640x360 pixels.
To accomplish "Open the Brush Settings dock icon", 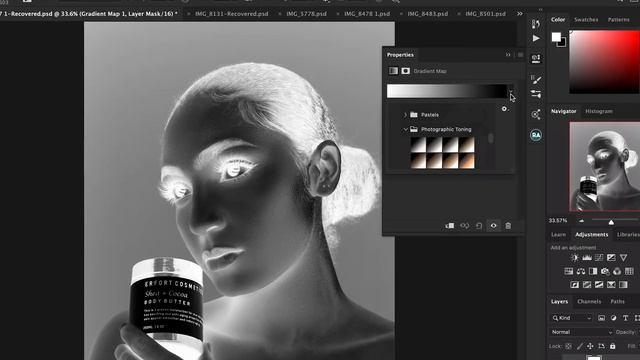I will tap(536, 79).
